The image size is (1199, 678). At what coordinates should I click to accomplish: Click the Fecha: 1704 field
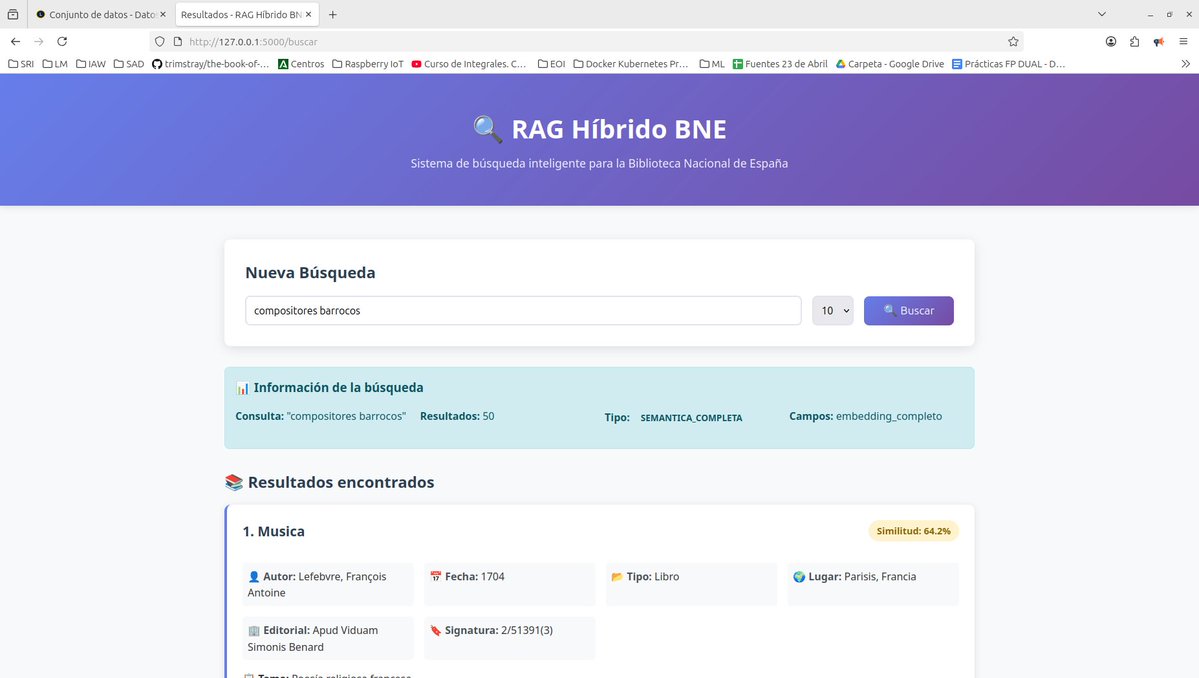click(509, 585)
